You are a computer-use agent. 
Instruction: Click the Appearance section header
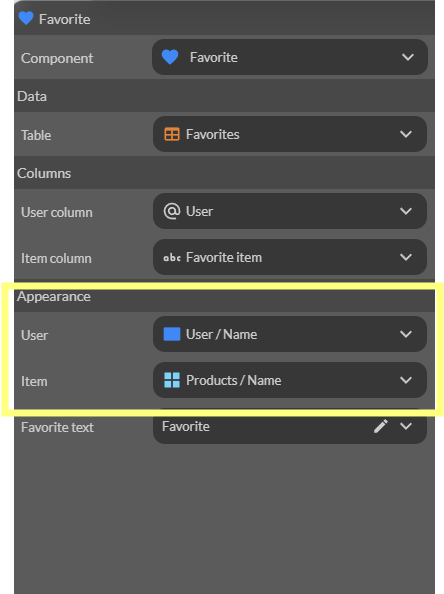pyautogui.click(x=224, y=297)
